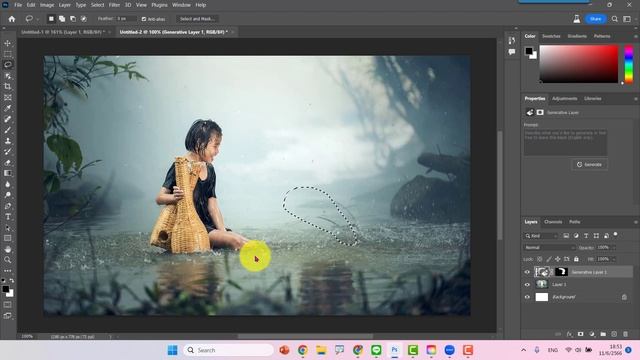Switch to the Swatches tab

[x=551, y=36]
